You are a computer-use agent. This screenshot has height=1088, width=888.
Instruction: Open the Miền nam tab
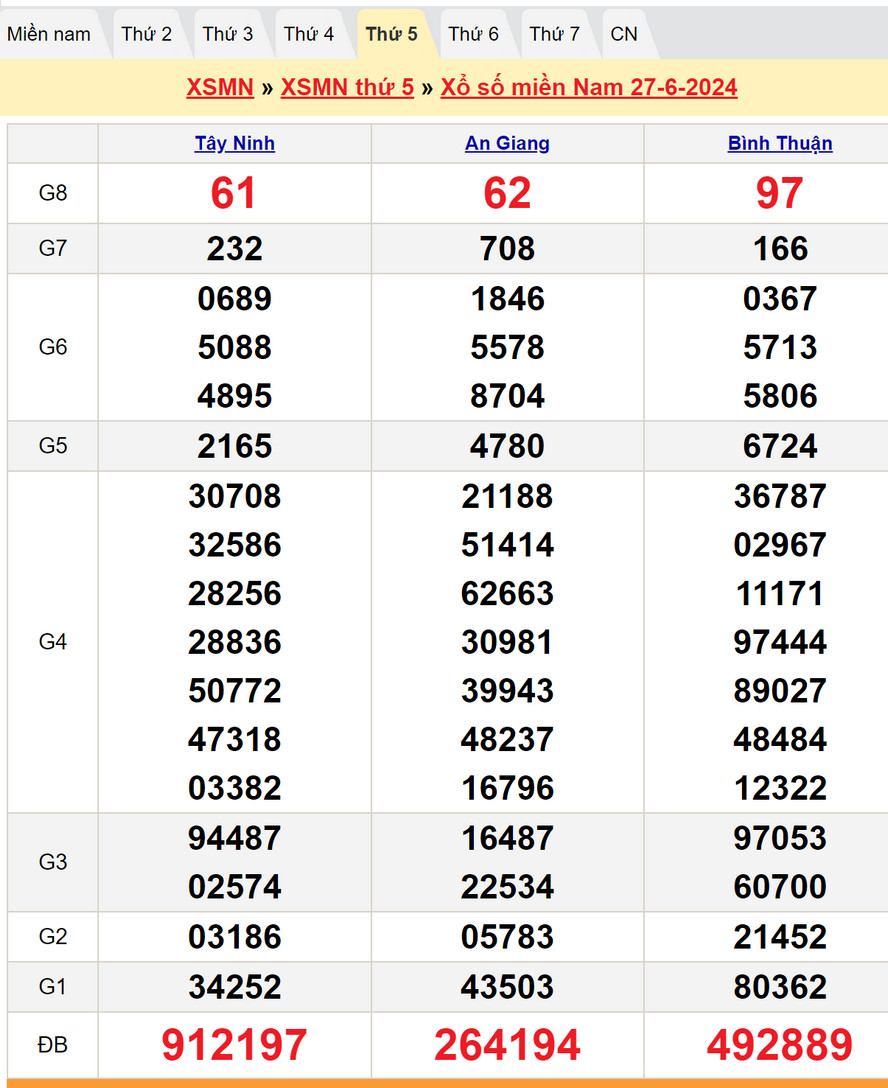tap(49, 34)
